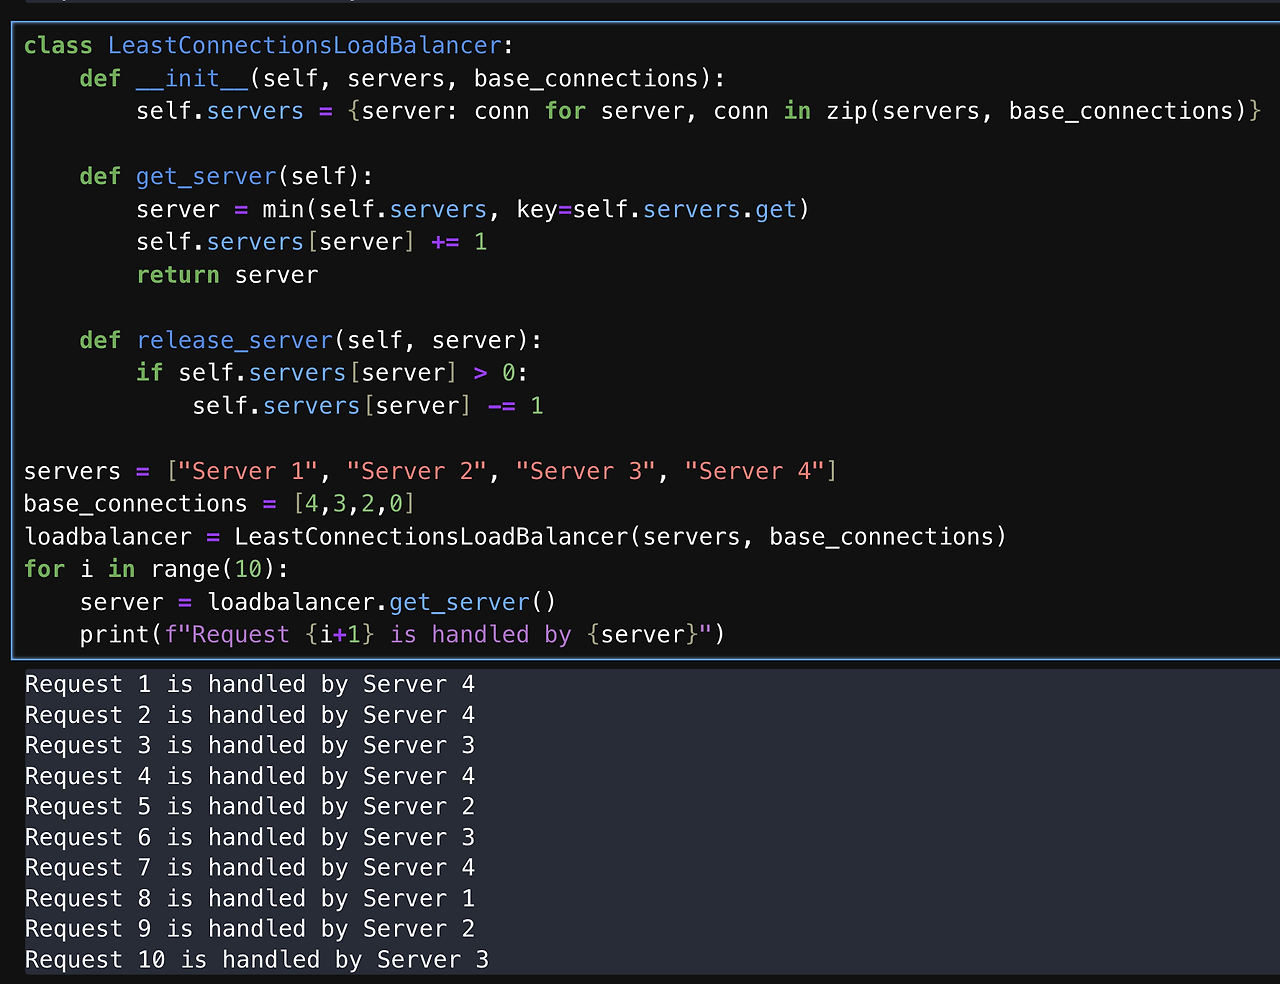Place cursor on the "__init__" method name
This screenshot has width=1280, height=984.
point(192,79)
